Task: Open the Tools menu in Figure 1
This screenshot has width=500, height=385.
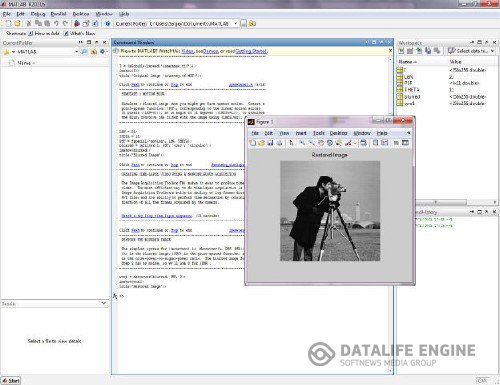Action: pos(319,133)
